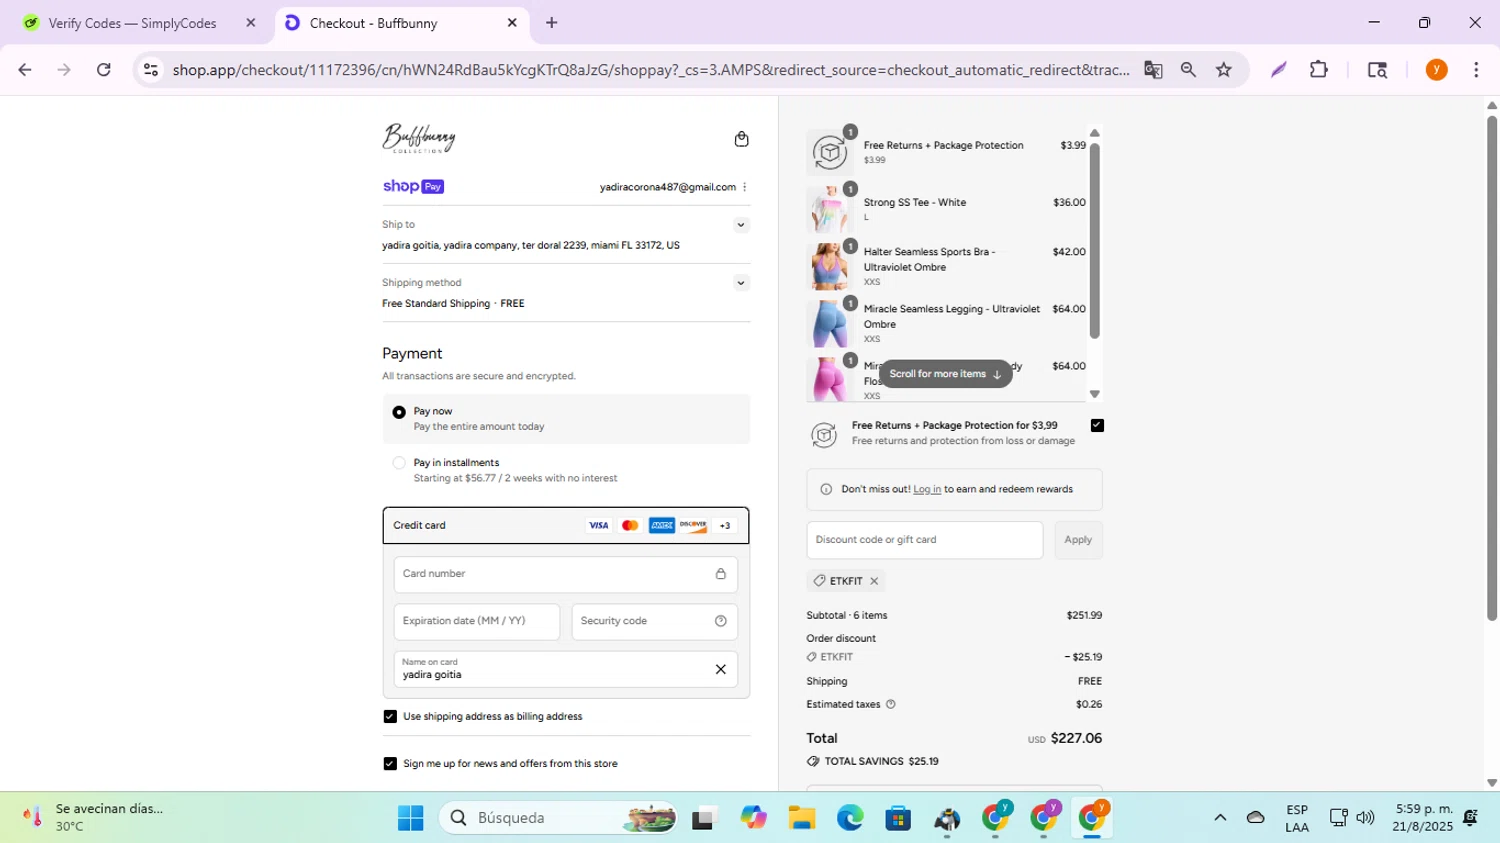Toggle Sign me up for news and offers
This screenshot has height=843, width=1500.
(x=390, y=764)
